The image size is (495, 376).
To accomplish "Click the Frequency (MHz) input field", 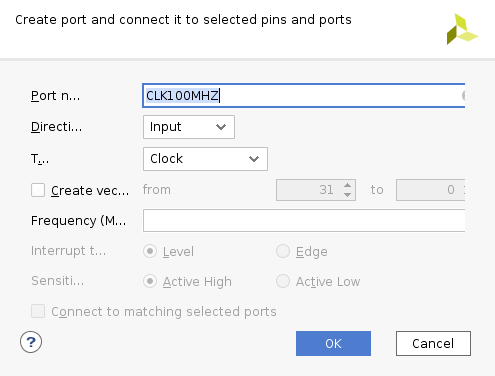I will (x=304, y=220).
